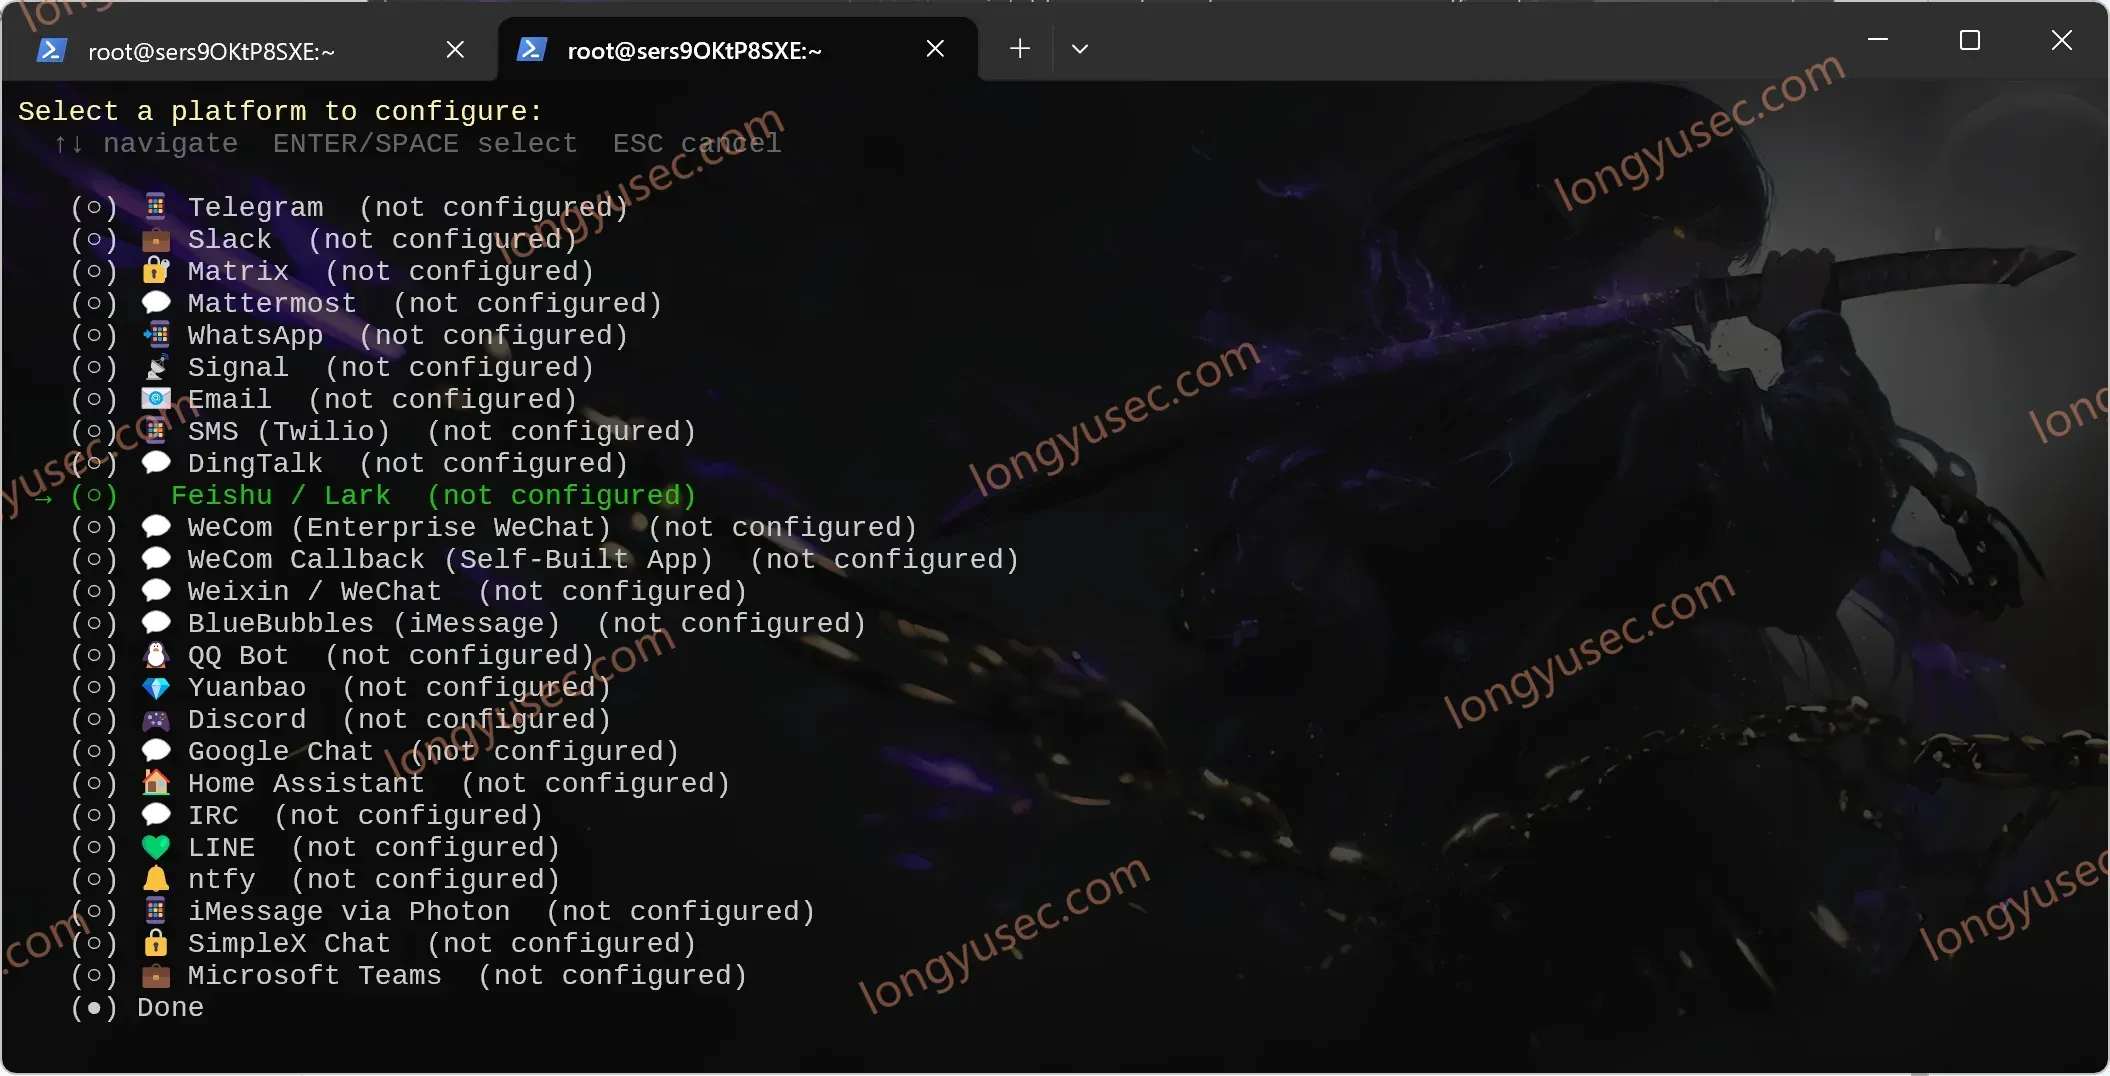Screen dimensions: 2110x1076
Task: Click "(not configured)" status beside Google Chat
Action: pyautogui.click(x=545, y=751)
